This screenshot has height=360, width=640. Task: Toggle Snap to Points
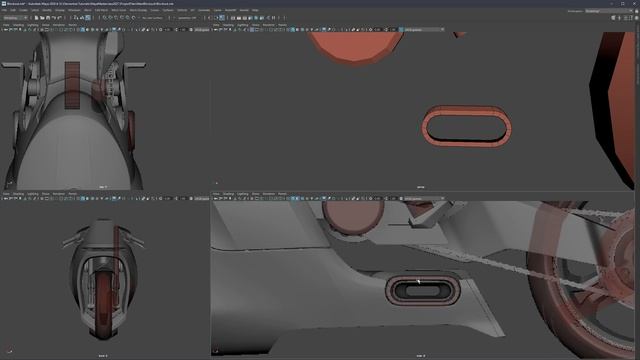[x=116, y=18]
